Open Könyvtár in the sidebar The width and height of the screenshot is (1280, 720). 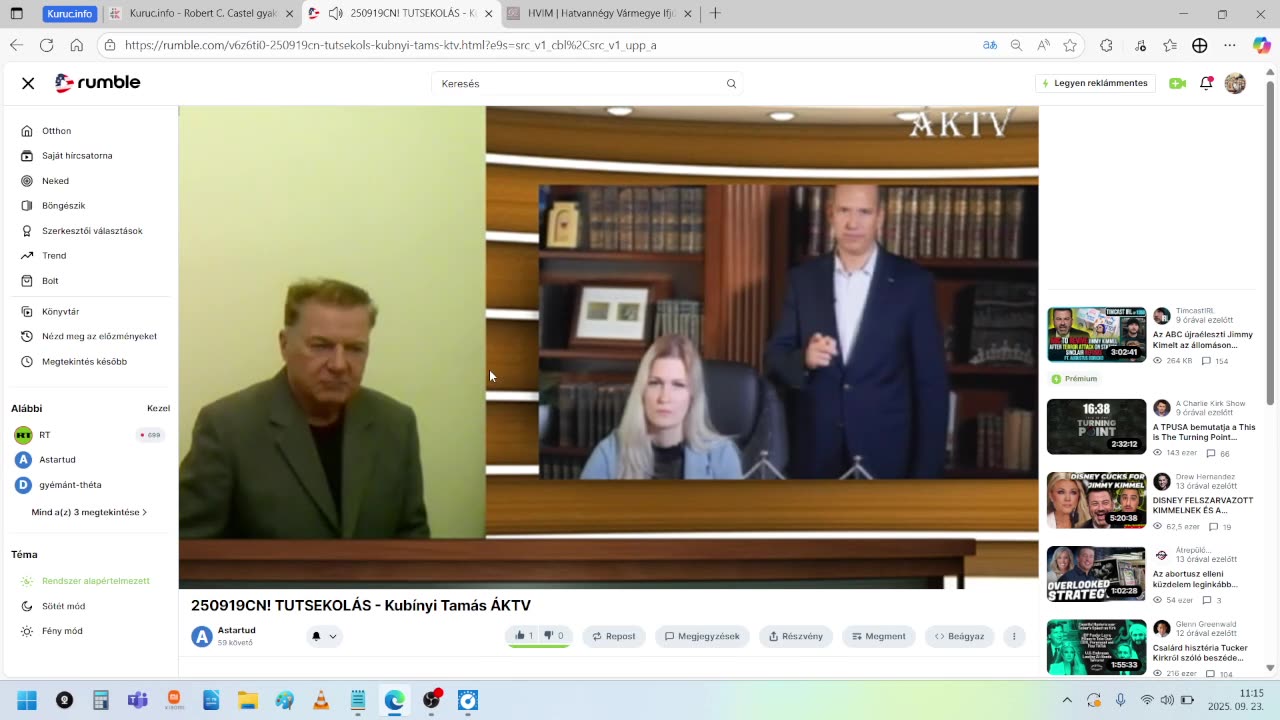click(60, 312)
